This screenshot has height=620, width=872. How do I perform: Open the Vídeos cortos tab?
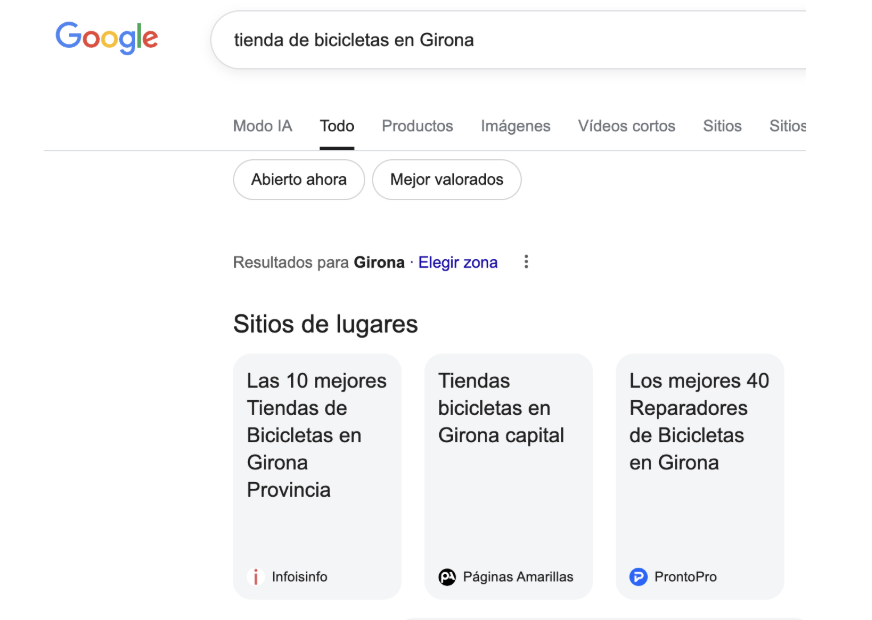626,126
